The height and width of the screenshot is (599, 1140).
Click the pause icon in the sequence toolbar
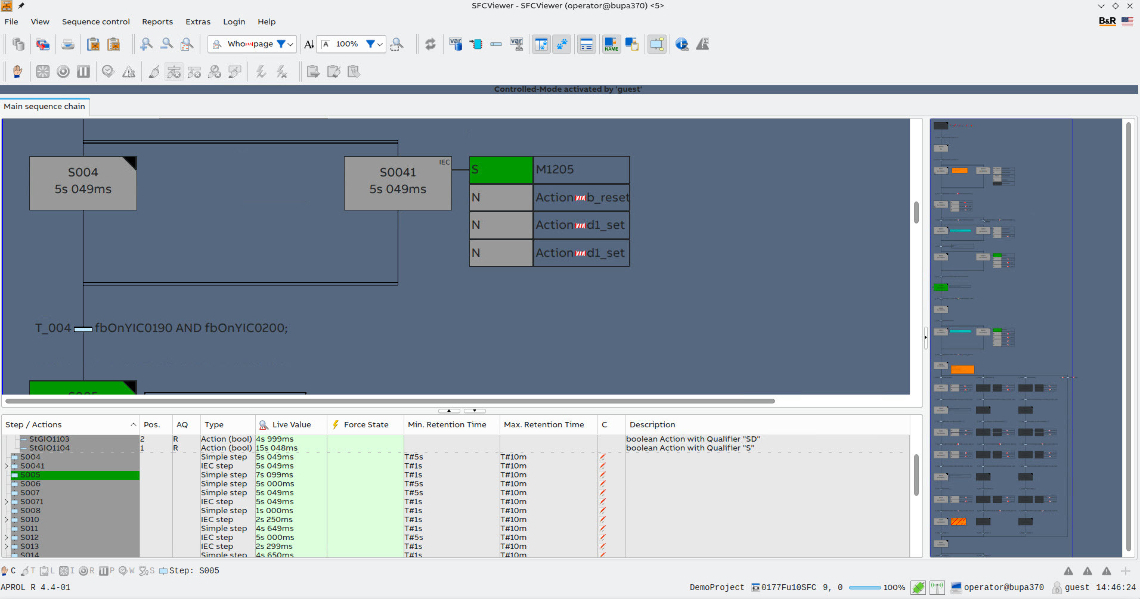click(x=83, y=71)
